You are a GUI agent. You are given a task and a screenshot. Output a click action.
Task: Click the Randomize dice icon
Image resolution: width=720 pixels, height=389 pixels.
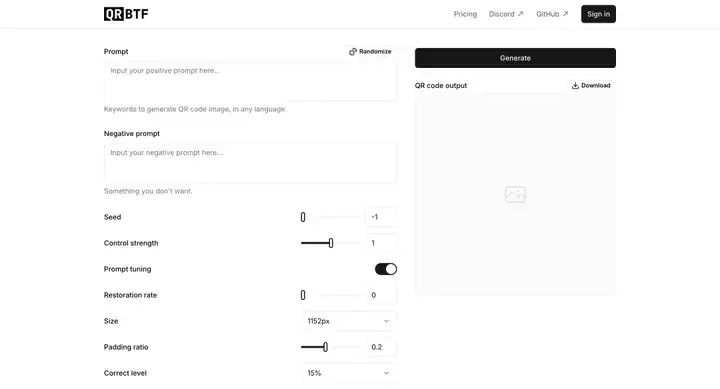tap(353, 51)
